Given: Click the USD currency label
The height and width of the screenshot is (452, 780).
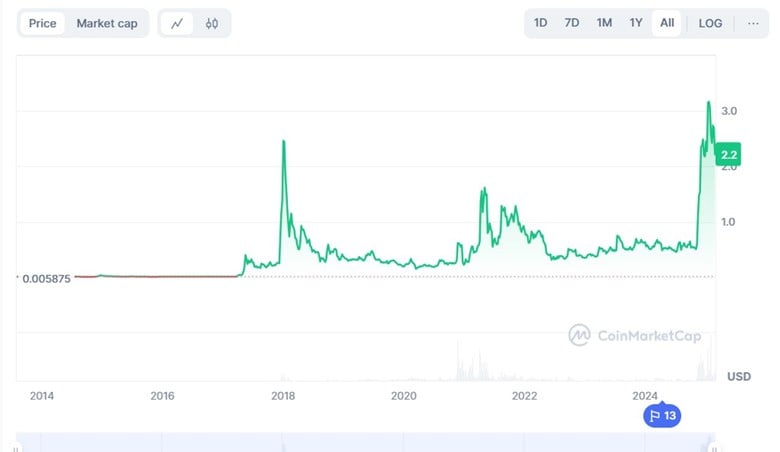Looking at the screenshot, I should 738,376.
